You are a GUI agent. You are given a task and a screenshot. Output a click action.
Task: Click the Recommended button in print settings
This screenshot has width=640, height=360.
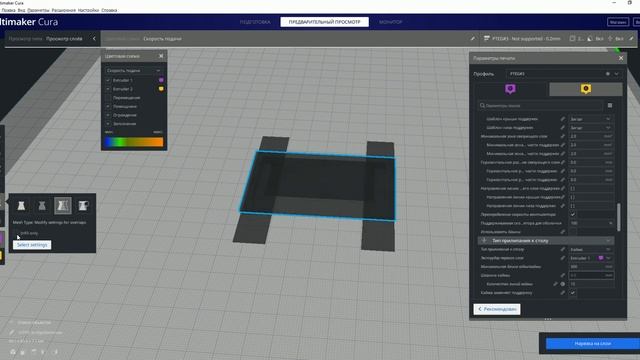497,309
